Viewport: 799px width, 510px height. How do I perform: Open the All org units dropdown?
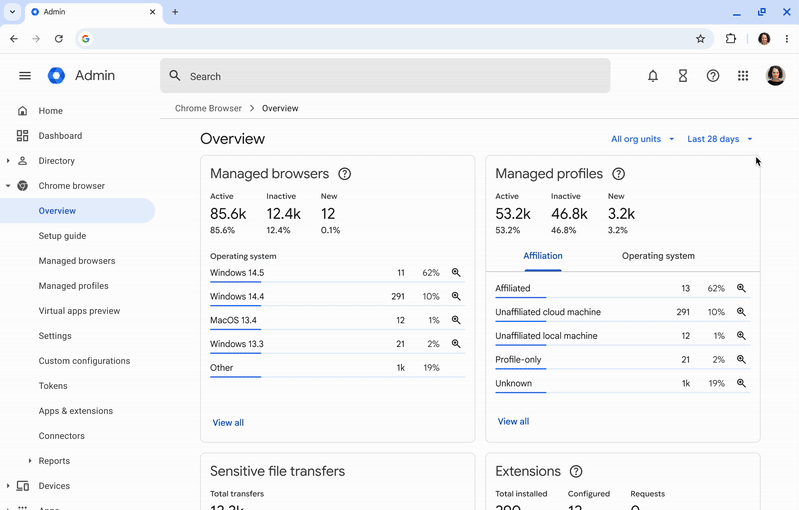(642, 139)
